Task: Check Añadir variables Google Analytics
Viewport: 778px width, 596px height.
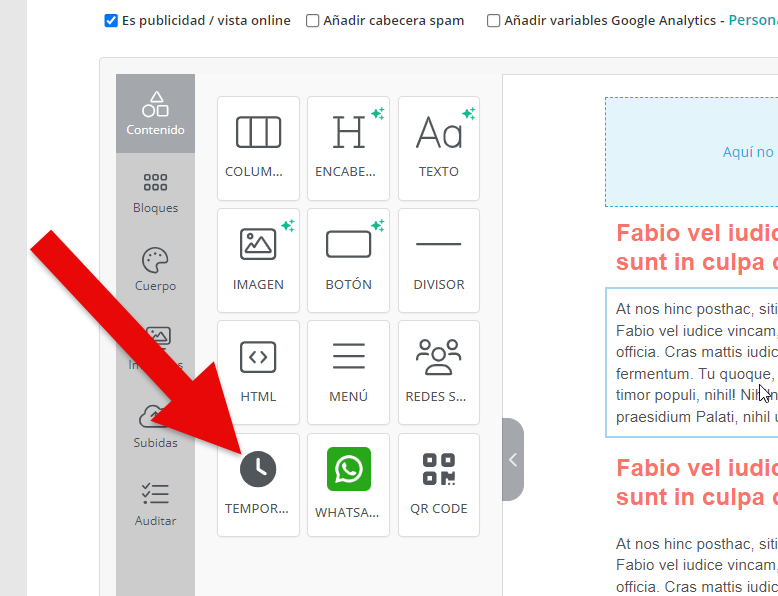Action: point(494,21)
